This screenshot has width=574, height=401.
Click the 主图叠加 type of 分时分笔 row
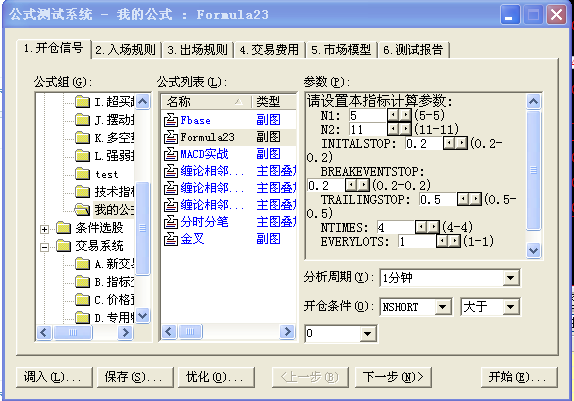click(x=276, y=222)
